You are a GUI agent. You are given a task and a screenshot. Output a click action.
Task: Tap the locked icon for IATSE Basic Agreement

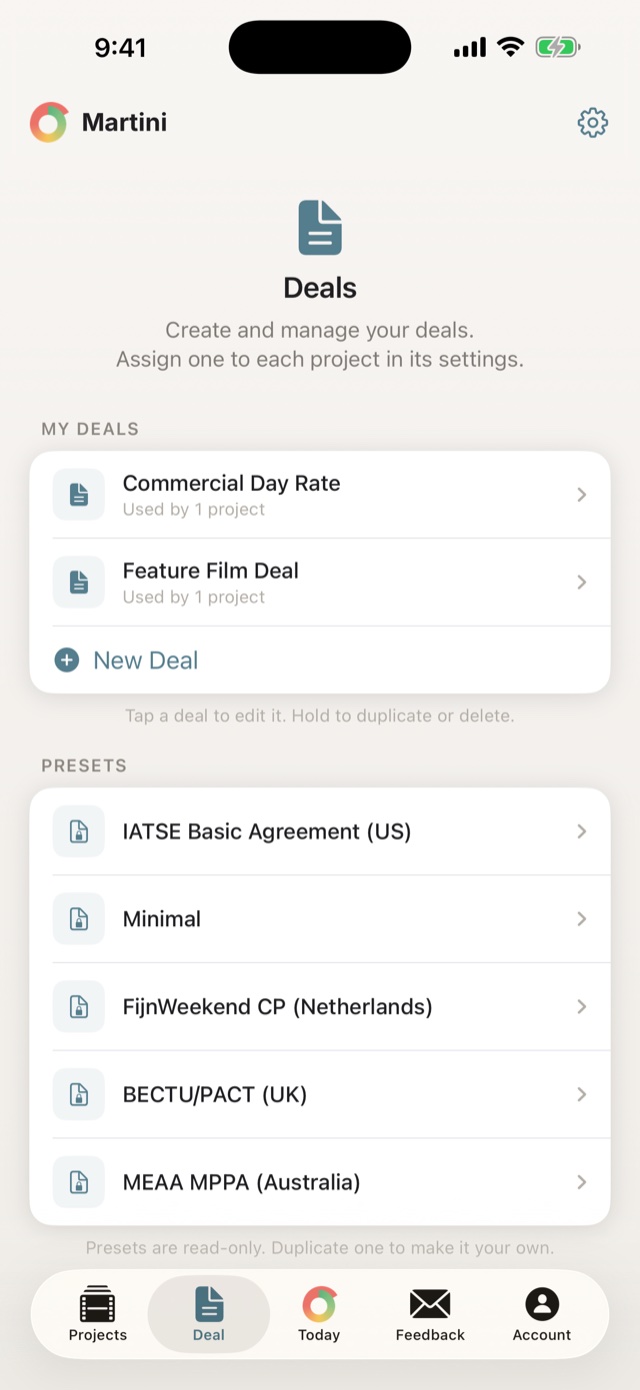[79, 831]
